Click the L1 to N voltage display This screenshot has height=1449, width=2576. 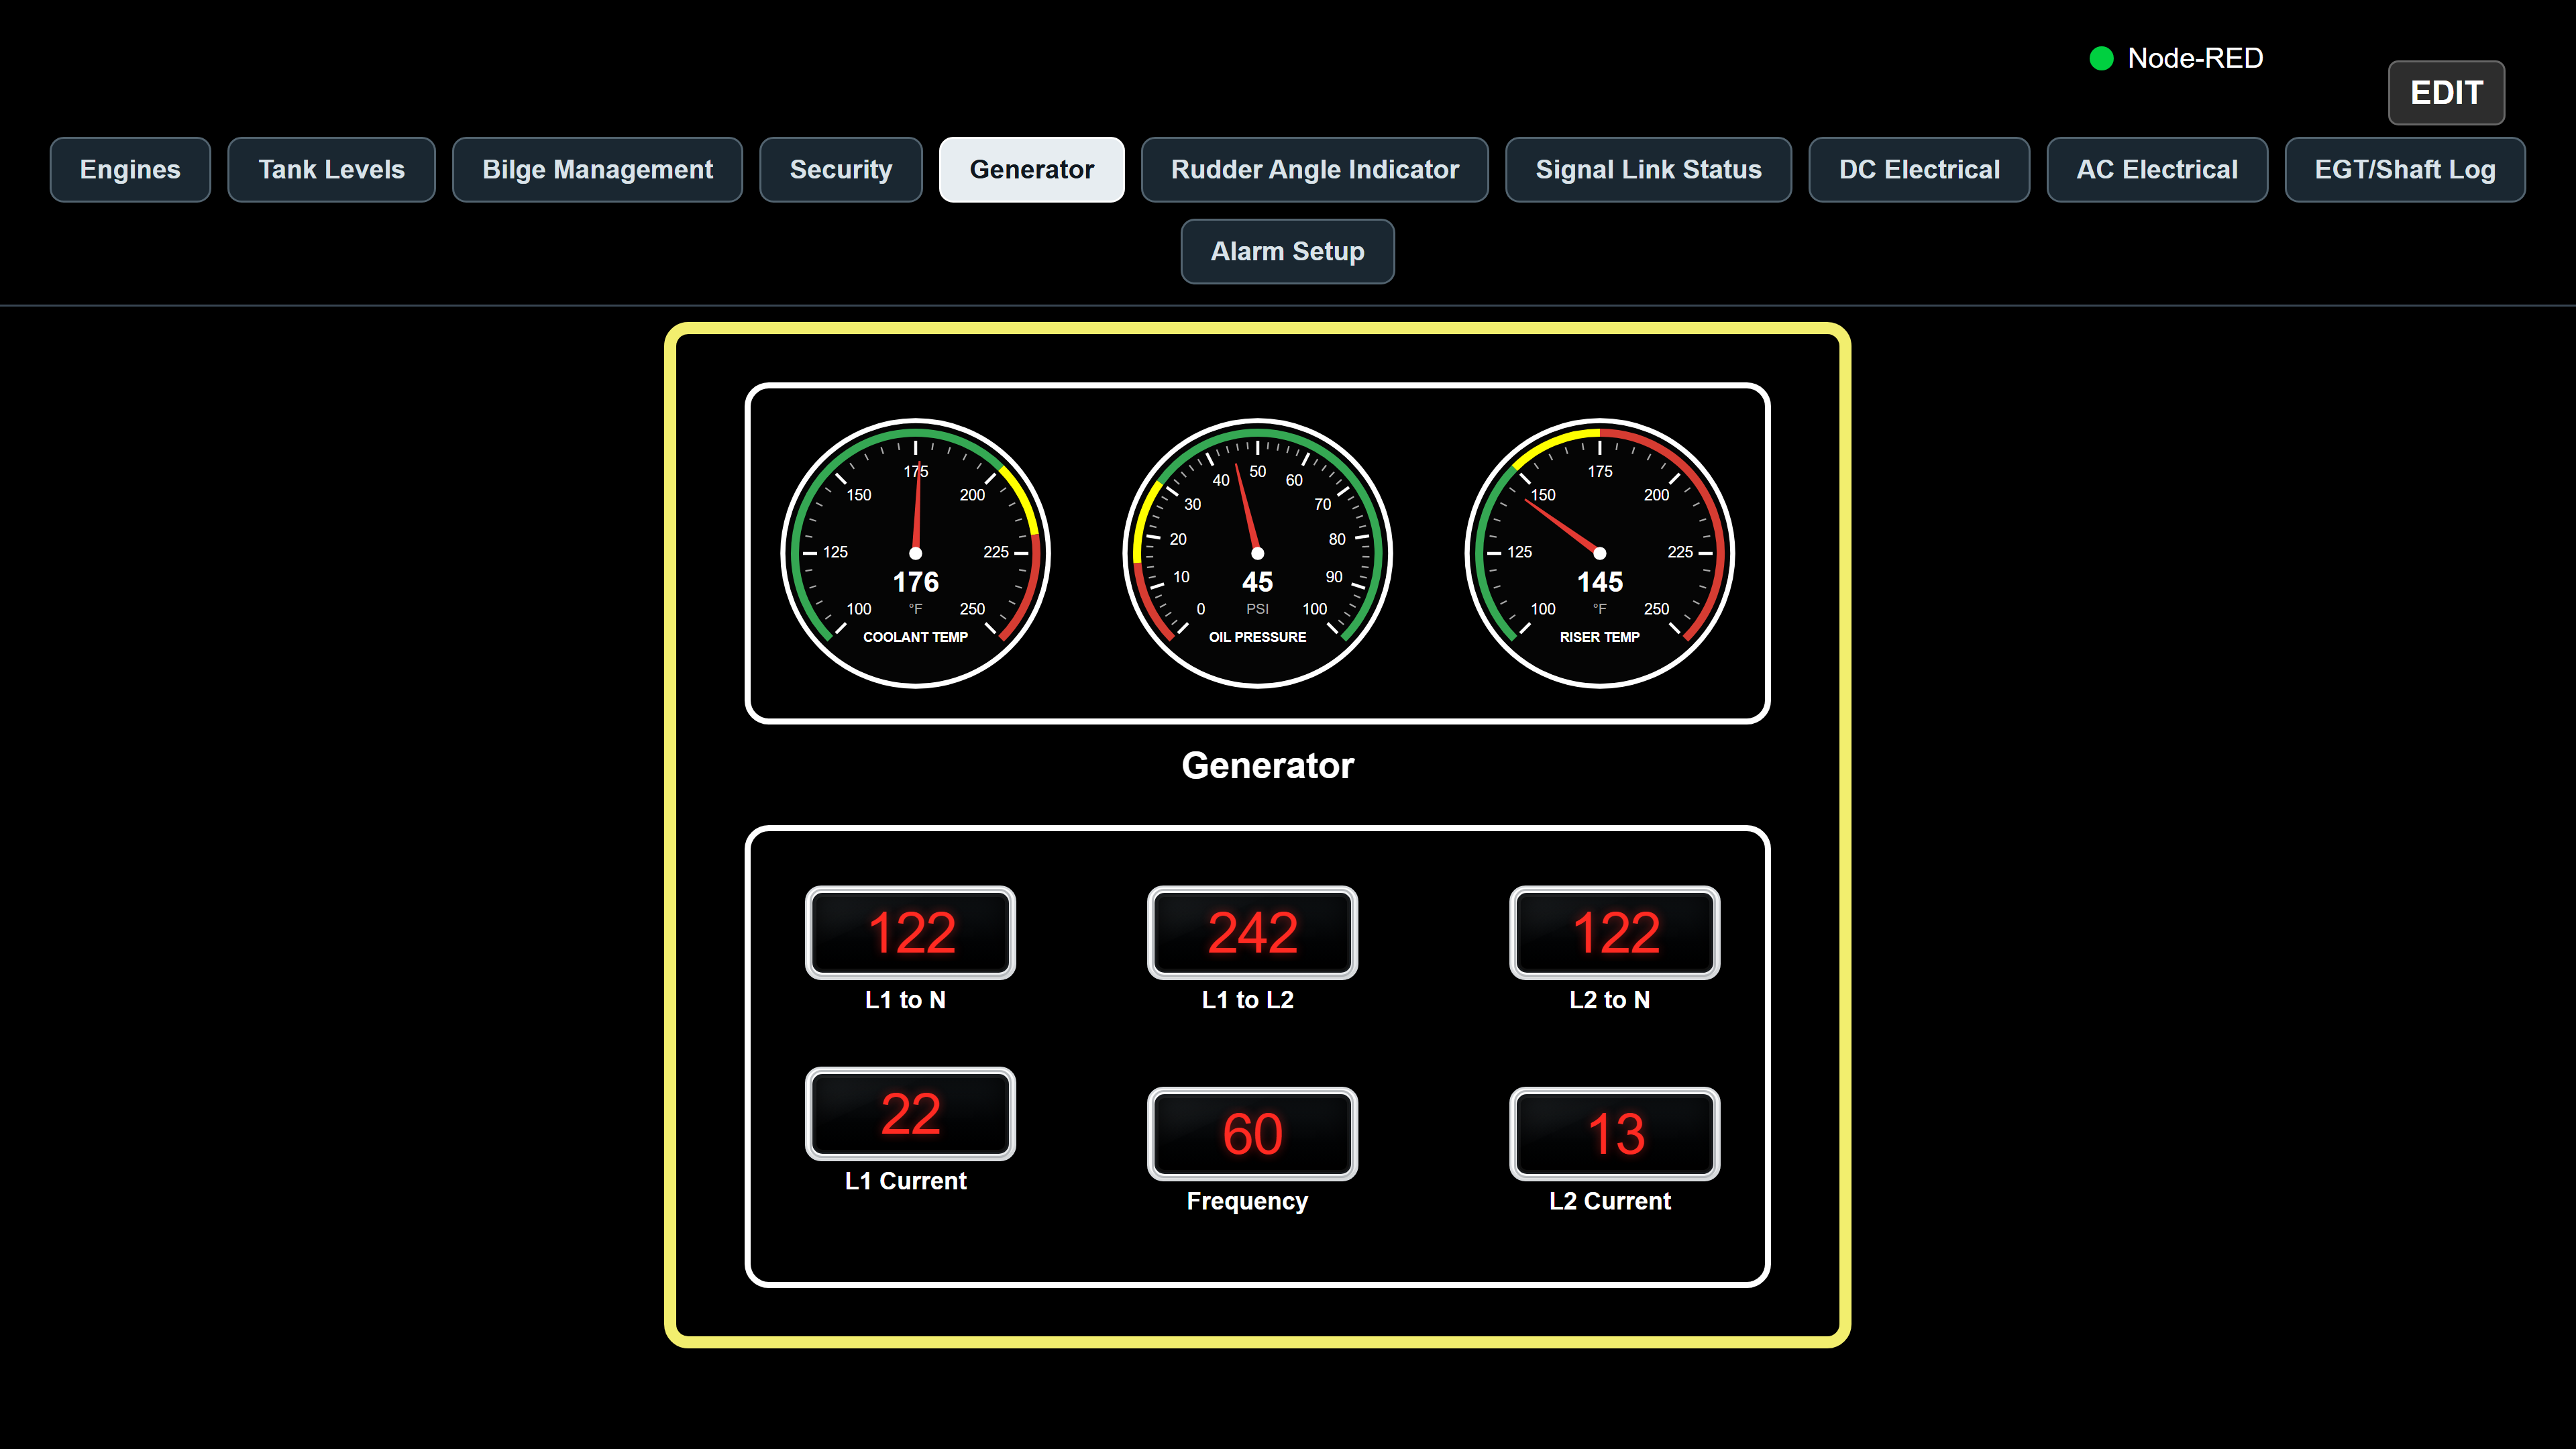pyautogui.click(x=910, y=932)
